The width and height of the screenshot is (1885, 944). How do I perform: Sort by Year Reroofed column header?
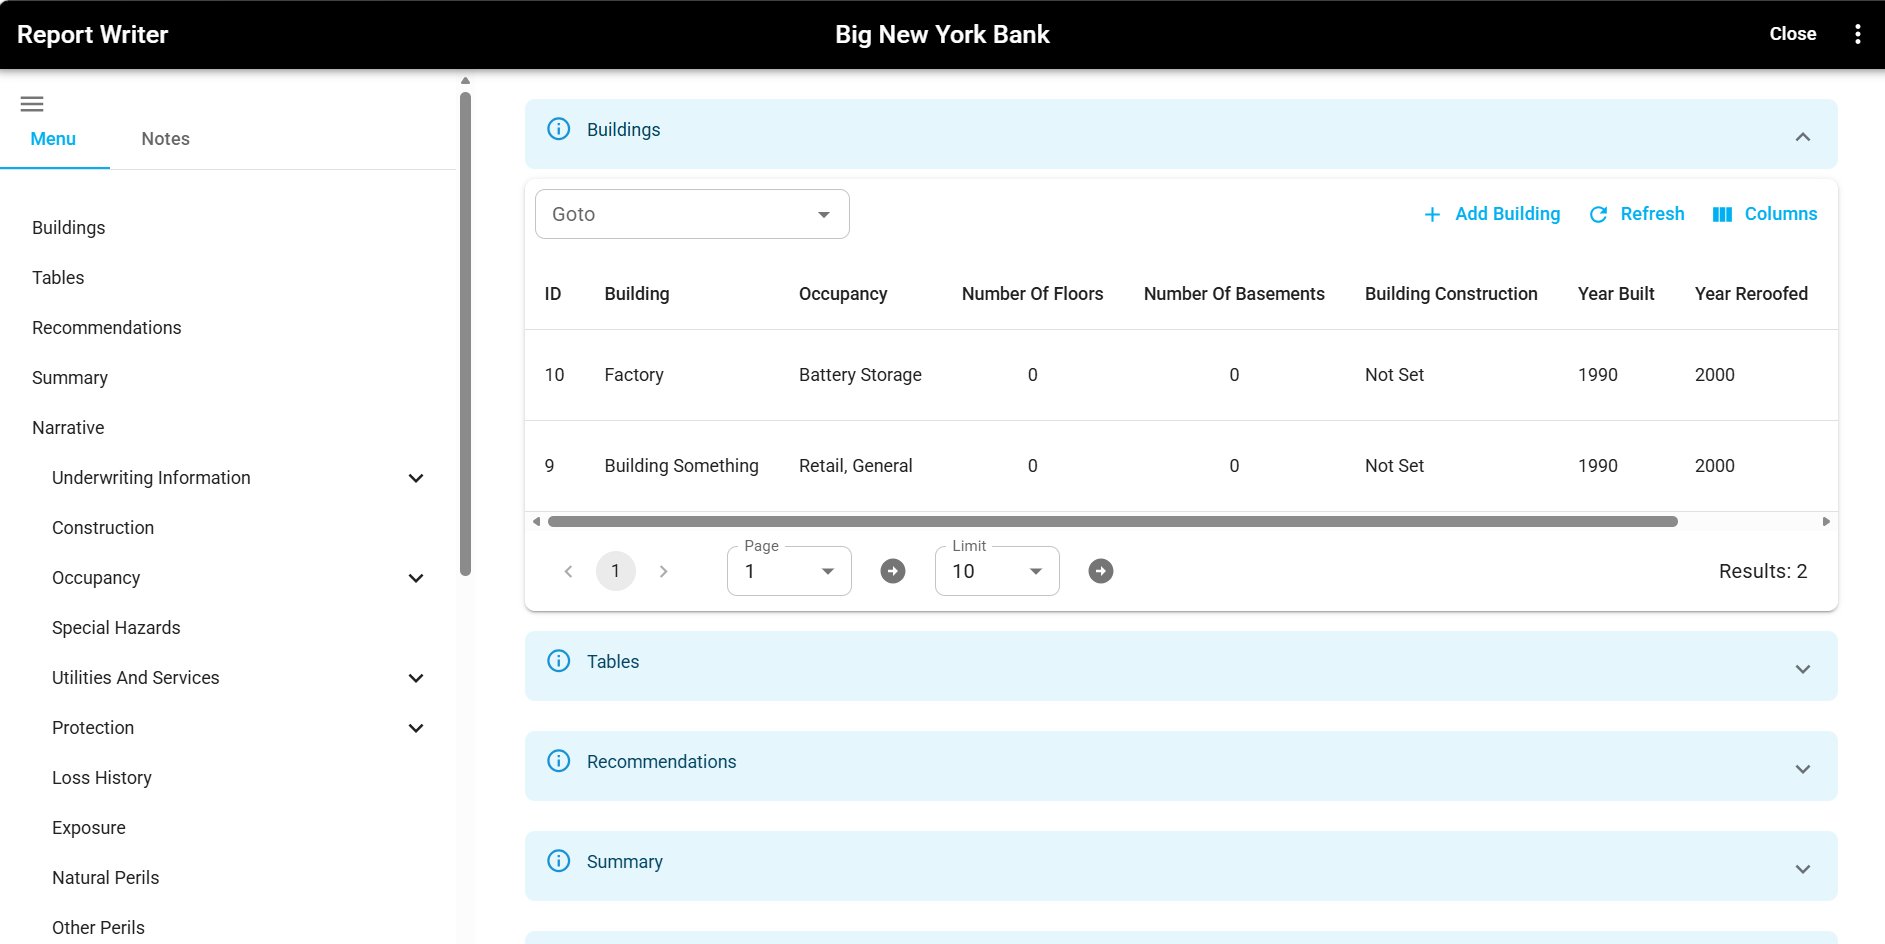tap(1751, 294)
